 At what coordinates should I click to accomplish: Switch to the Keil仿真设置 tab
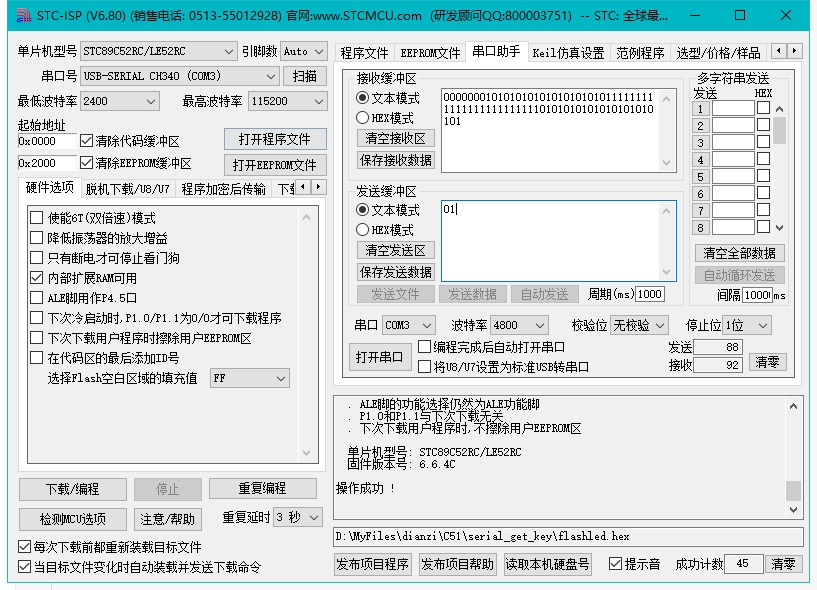point(568,53)
